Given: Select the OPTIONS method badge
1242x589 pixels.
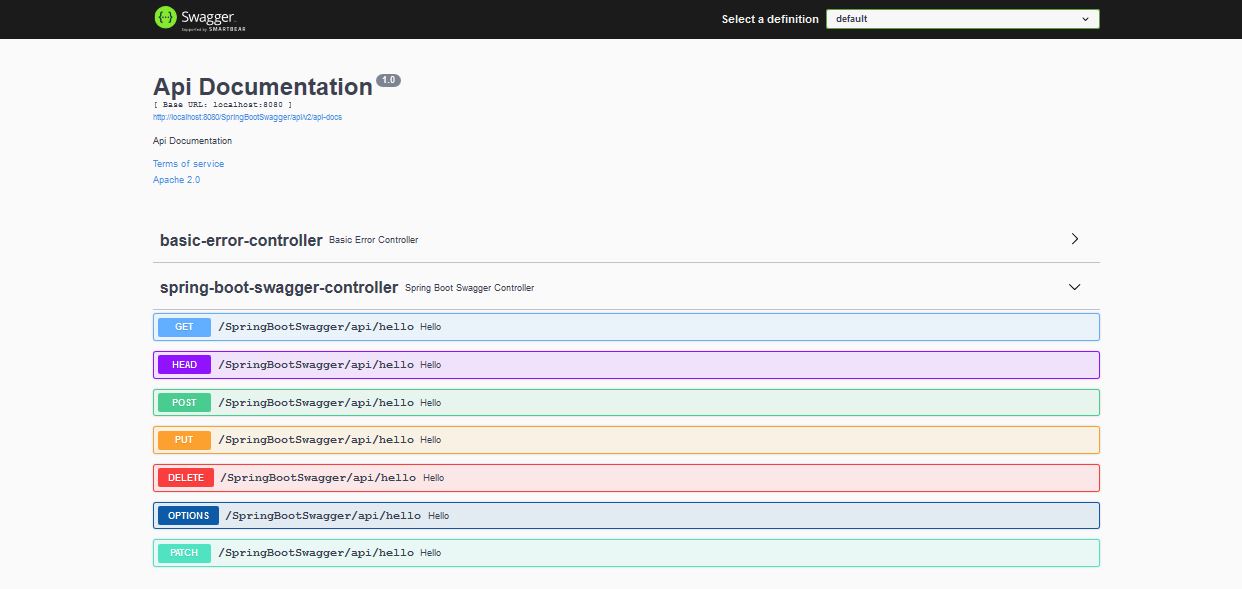Looking at the screenshot, I should pyautogui.click(x=187, y=515).
